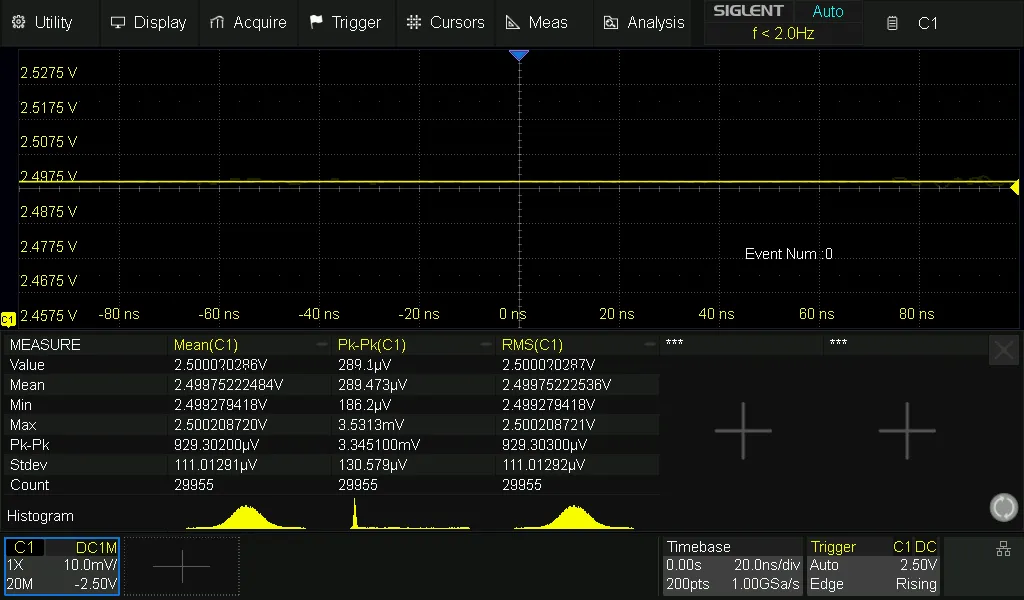Open the Analysis menu
1024x600 pixels.
643,22
